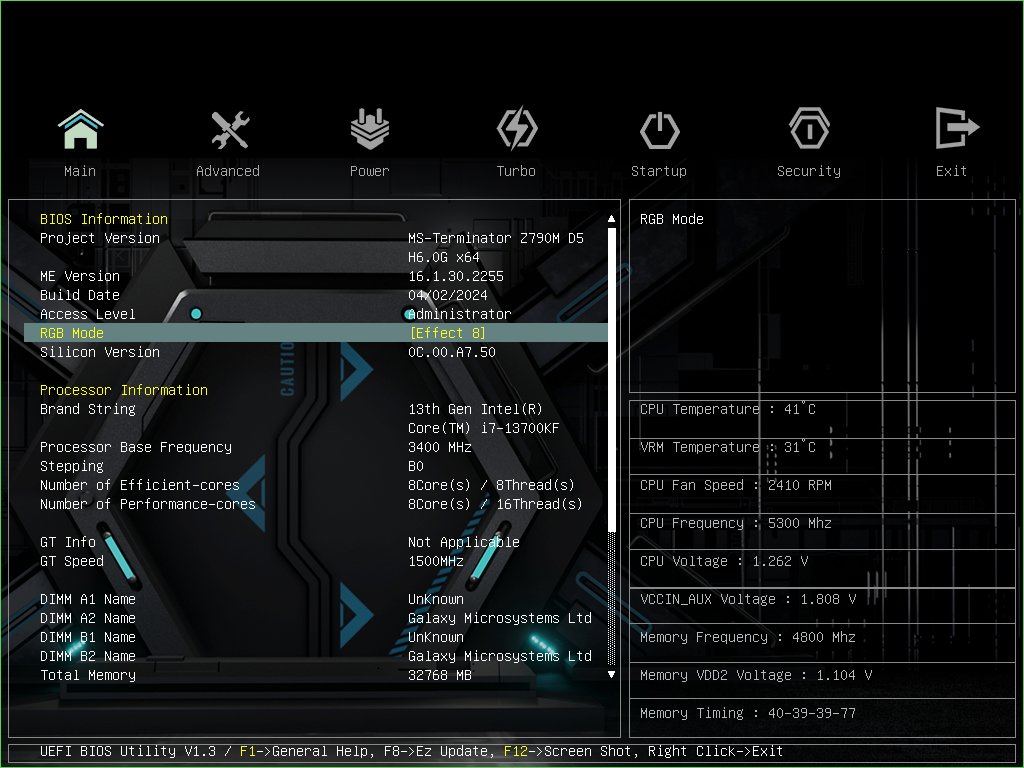Click the 16.1.30.2255 value
Screen dimensions: 1024x768
[456, 276]
